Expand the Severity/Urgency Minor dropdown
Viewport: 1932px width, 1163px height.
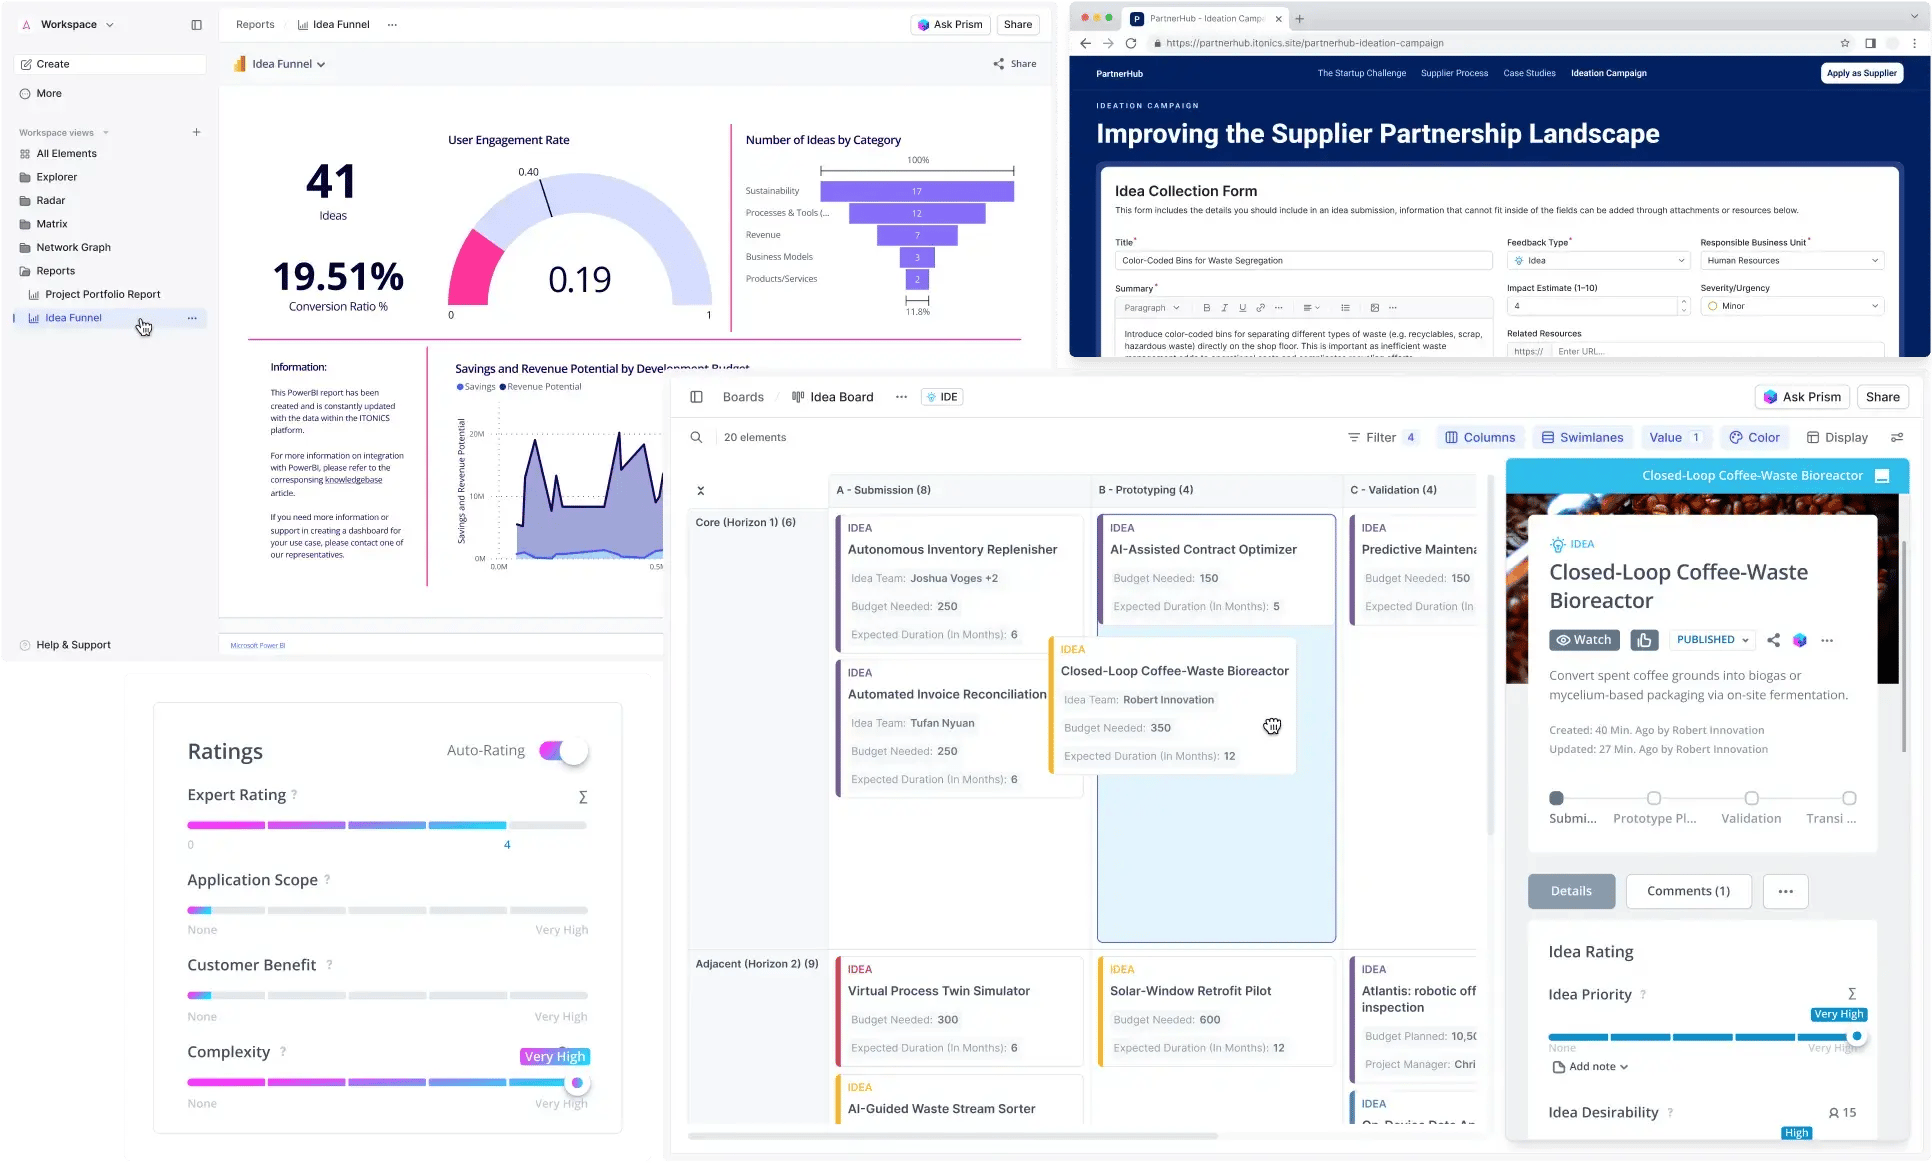(1792, 306)
